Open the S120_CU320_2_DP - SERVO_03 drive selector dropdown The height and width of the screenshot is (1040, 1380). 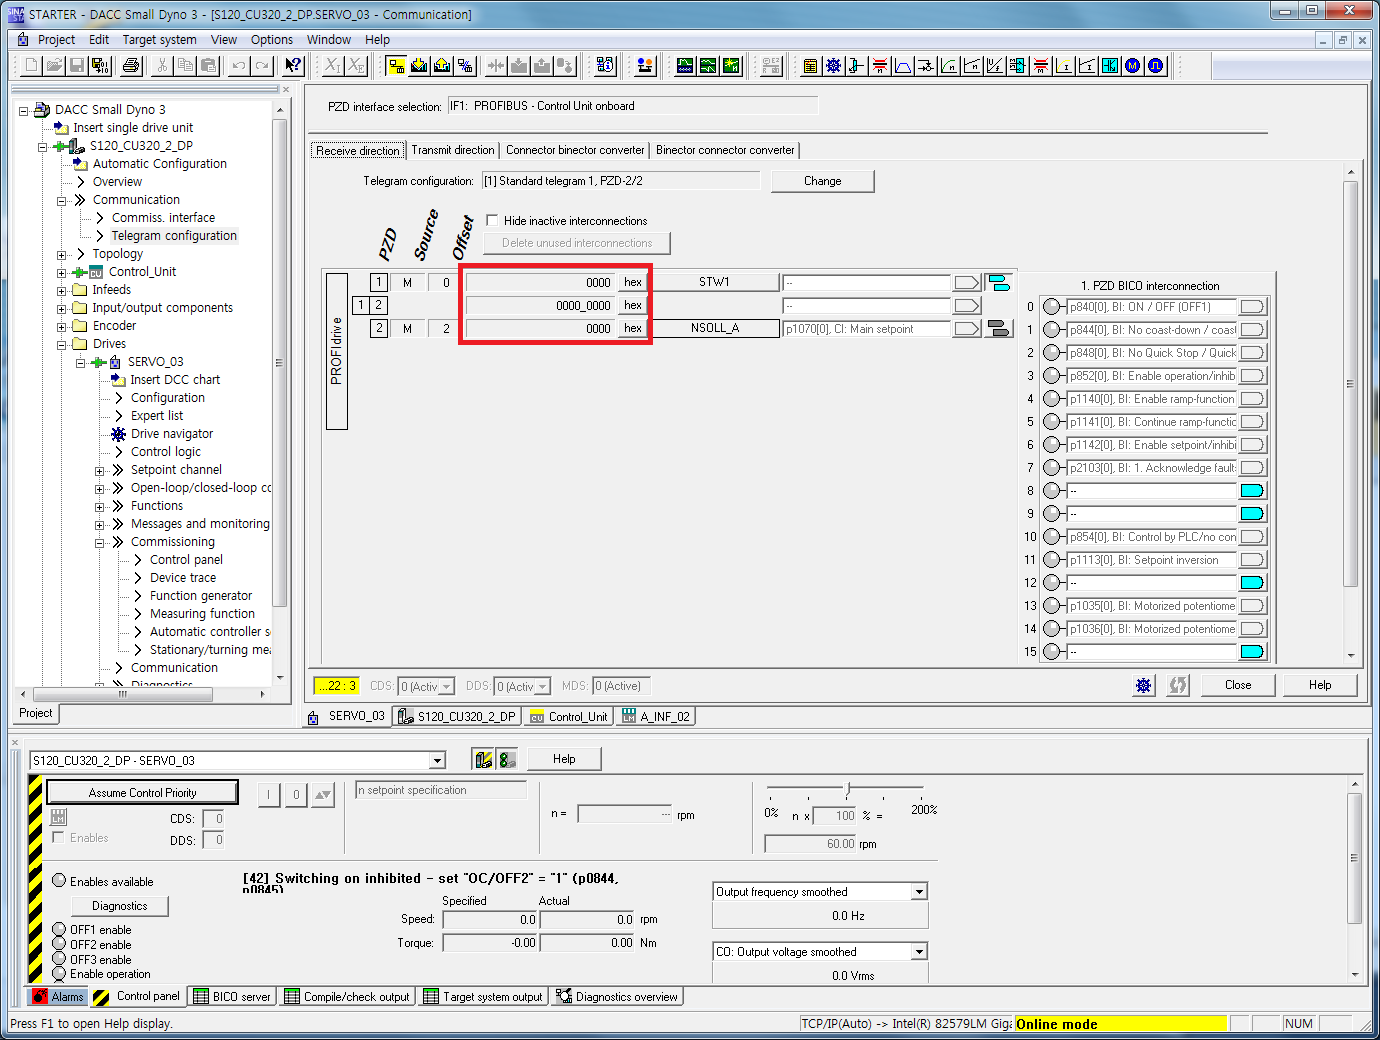click(437, 761)
